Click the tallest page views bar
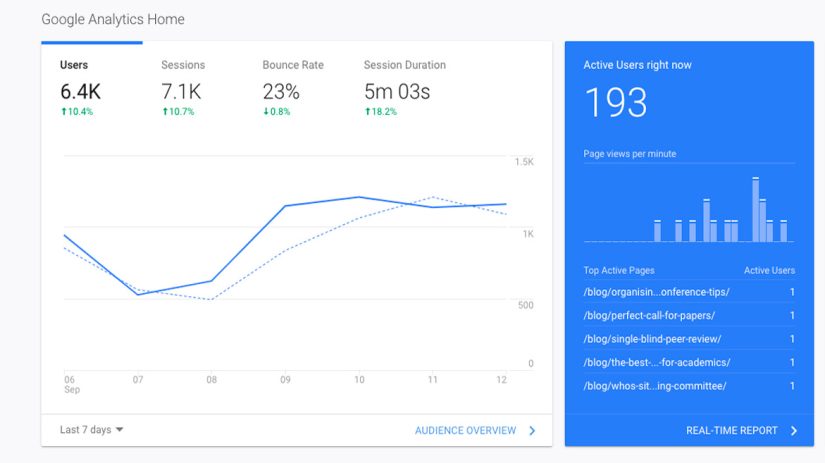Image resolution: width=825 pixels, height=463 pixels. click(755, 210)
